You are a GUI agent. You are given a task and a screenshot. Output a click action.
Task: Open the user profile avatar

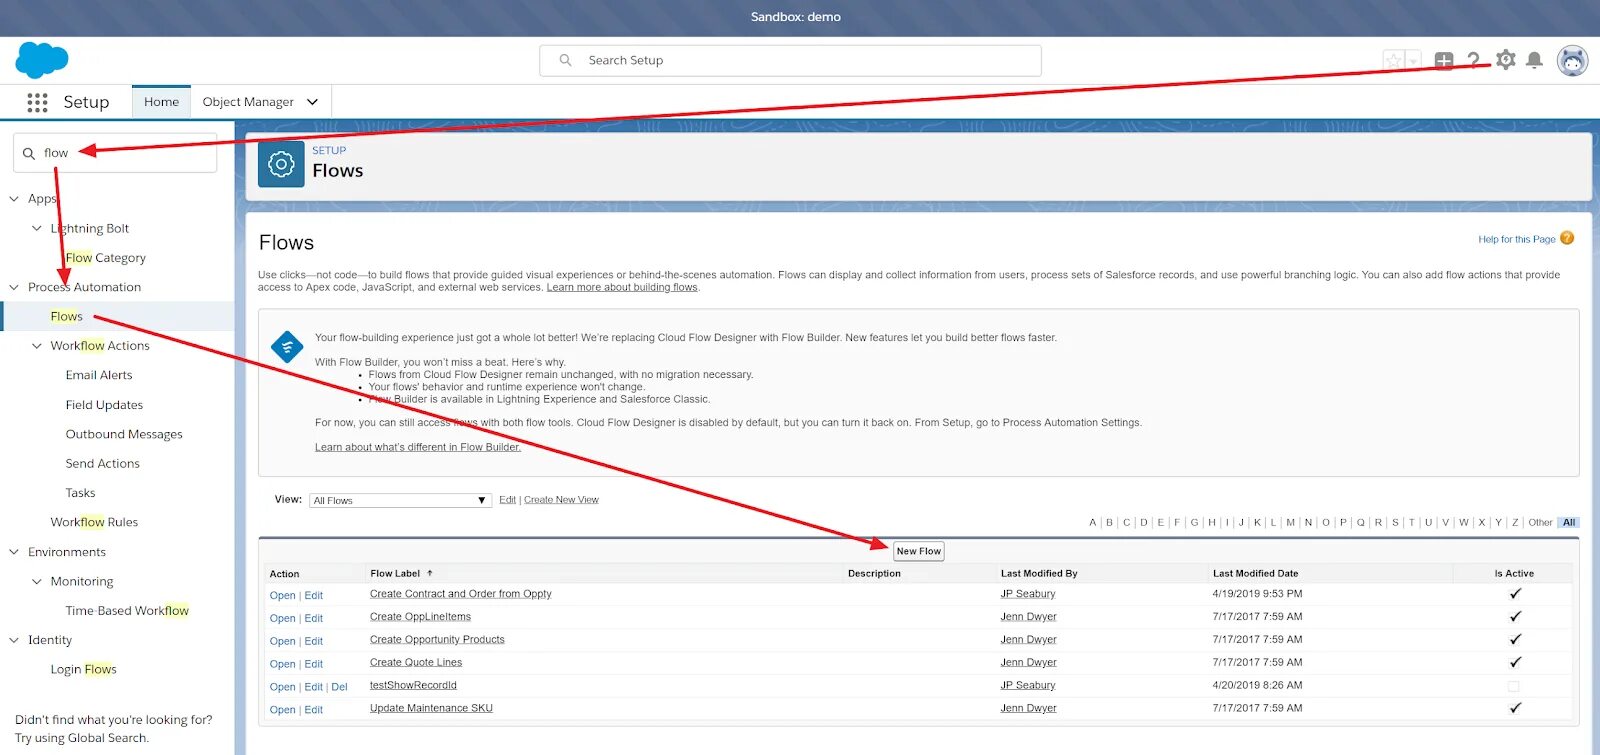pyautogui.click(x=1573, y=61)
